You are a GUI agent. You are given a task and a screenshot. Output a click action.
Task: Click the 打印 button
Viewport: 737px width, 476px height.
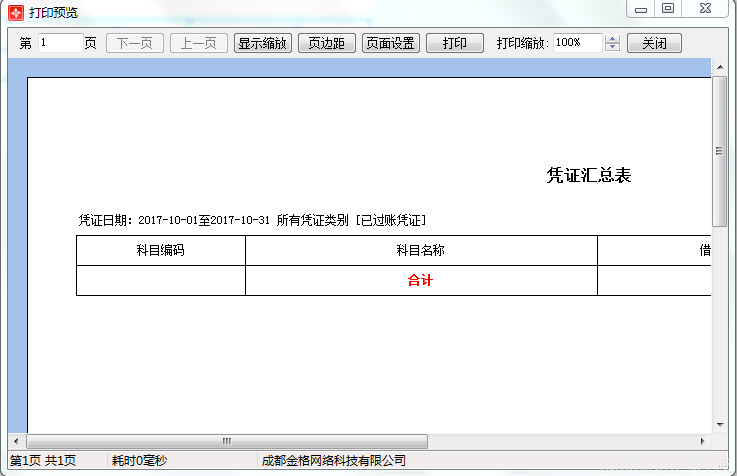(454, 44)
